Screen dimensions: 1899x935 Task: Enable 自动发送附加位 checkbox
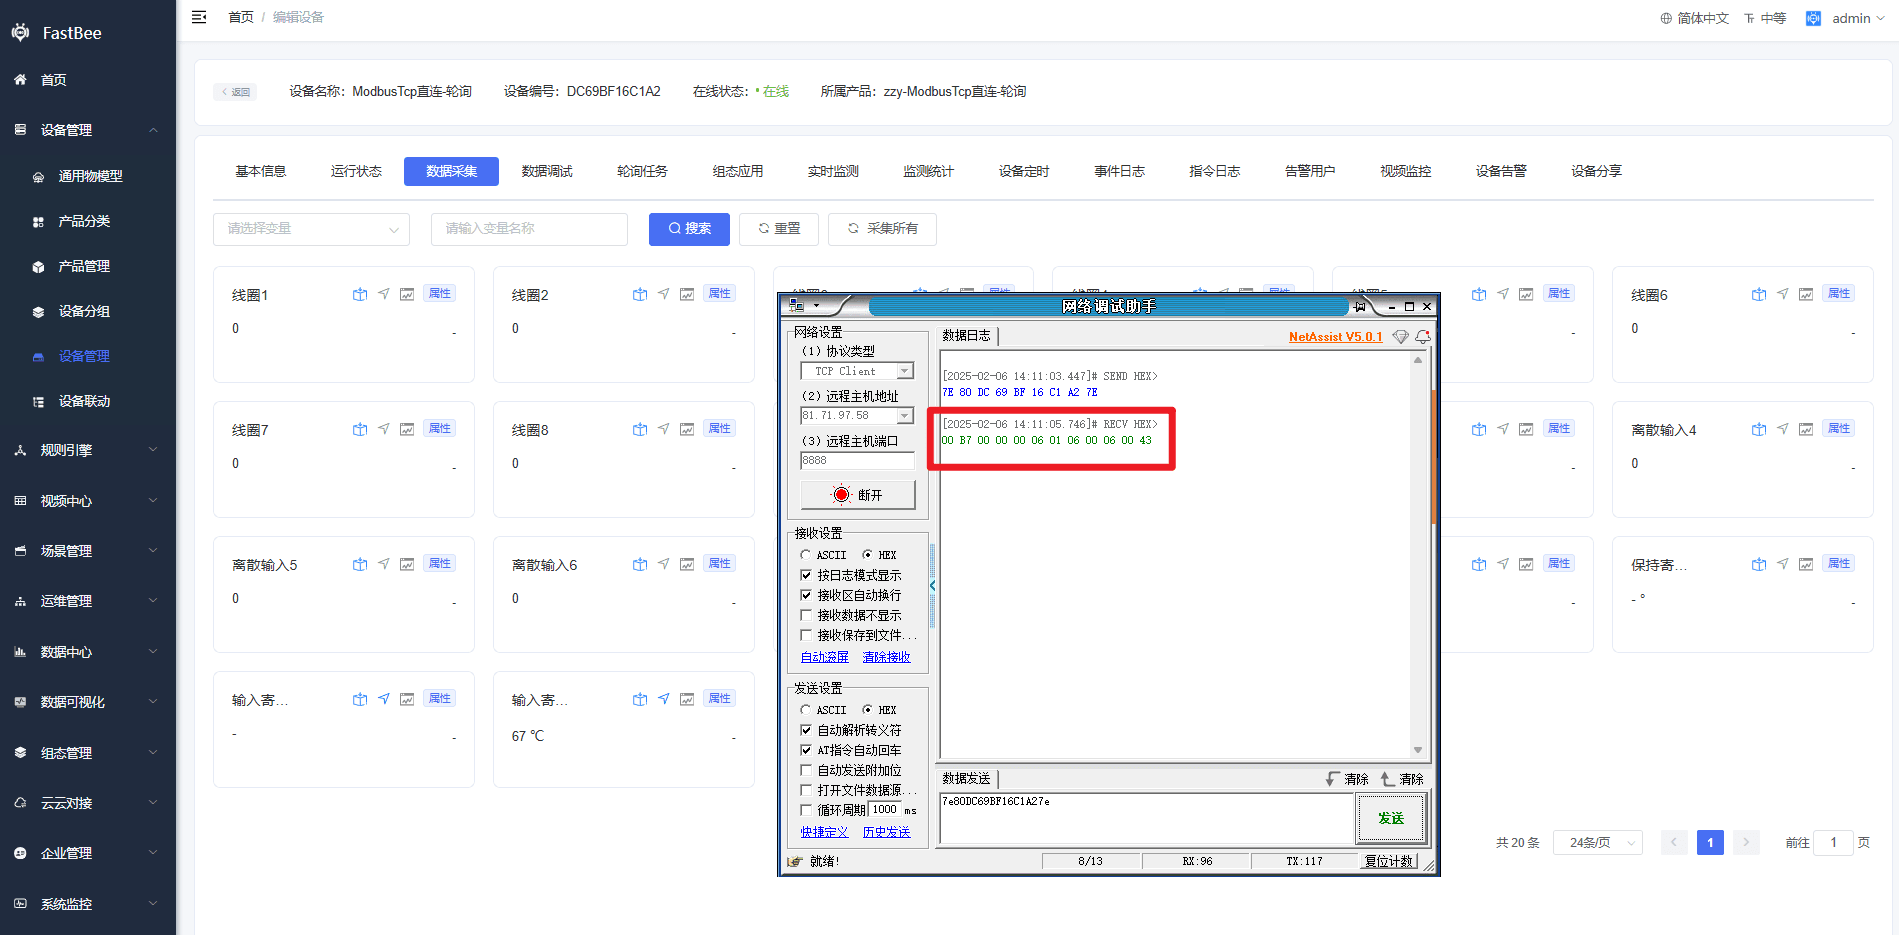[806, 770]
